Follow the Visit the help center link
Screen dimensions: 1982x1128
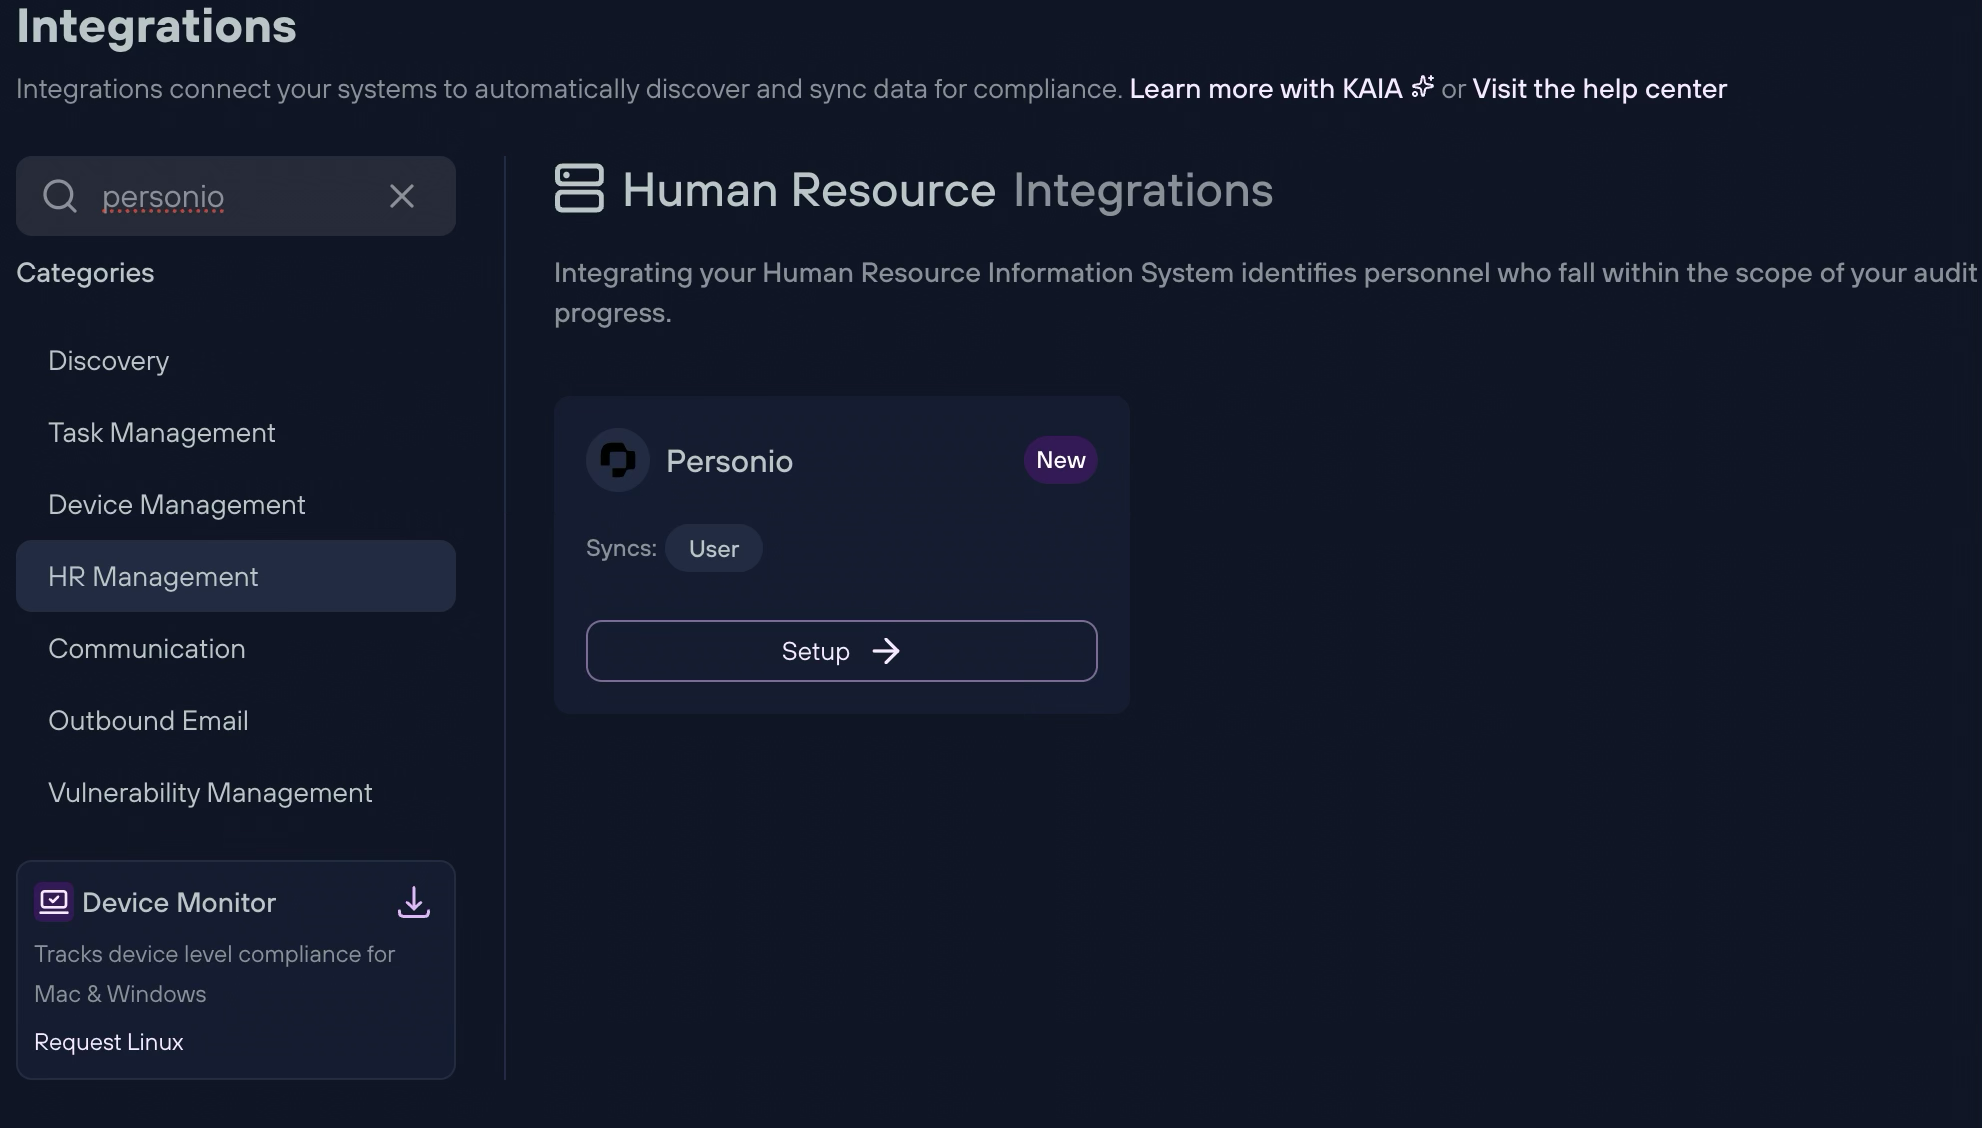click(x=1600, y=89)
